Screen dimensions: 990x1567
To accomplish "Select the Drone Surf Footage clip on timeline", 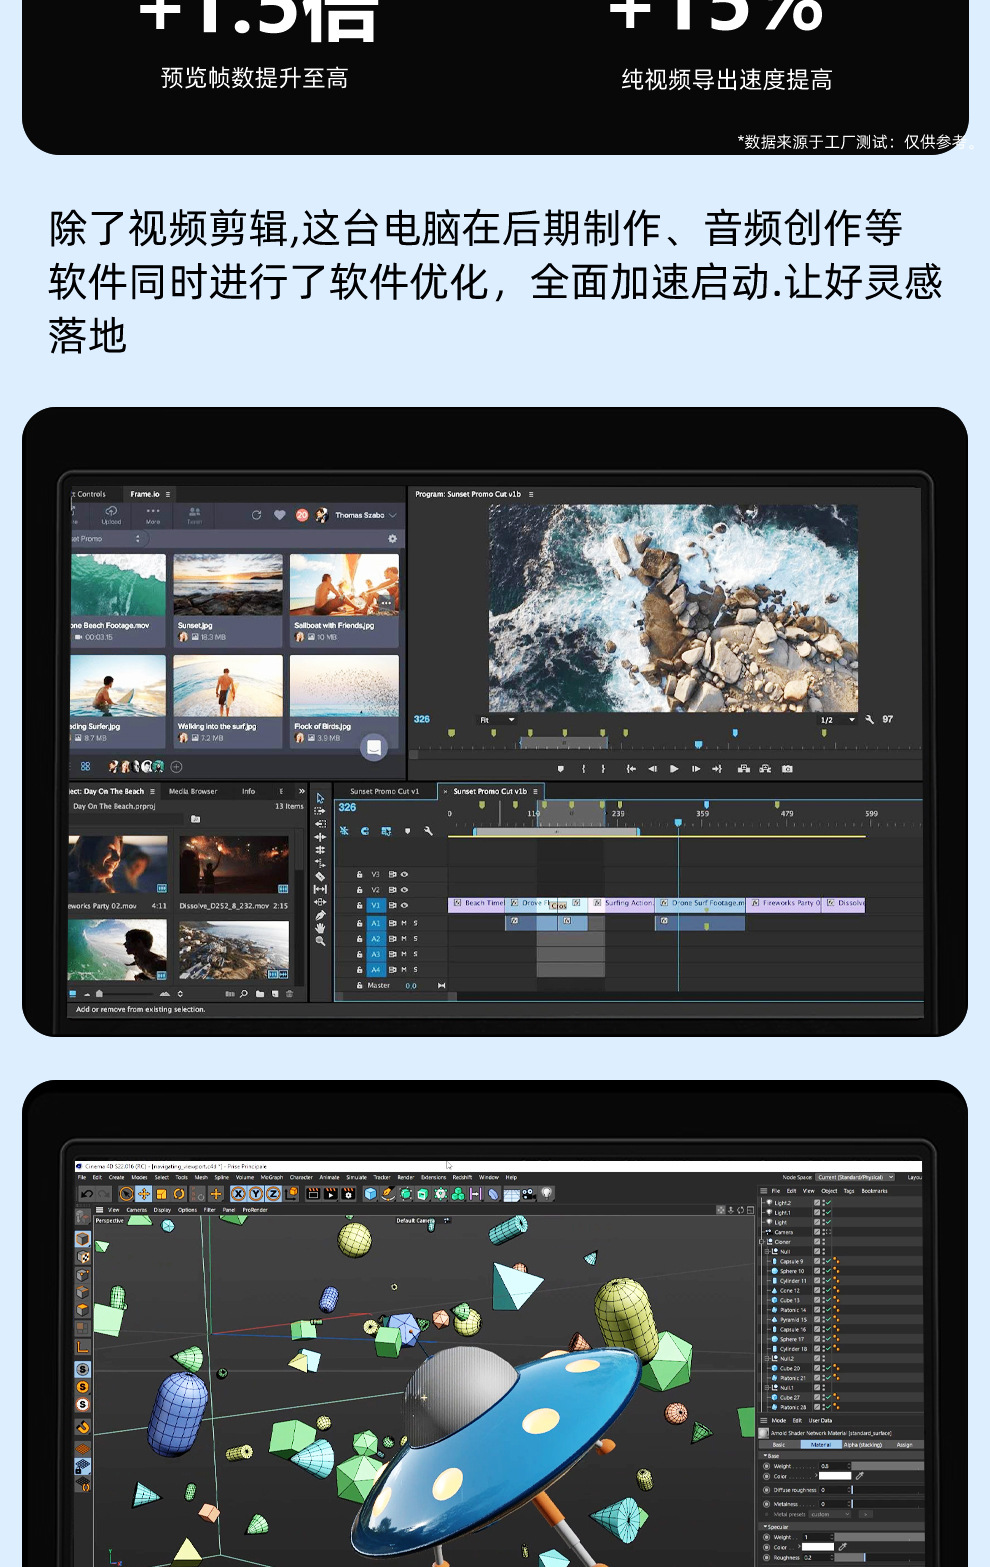I will (x=702, y=903).
